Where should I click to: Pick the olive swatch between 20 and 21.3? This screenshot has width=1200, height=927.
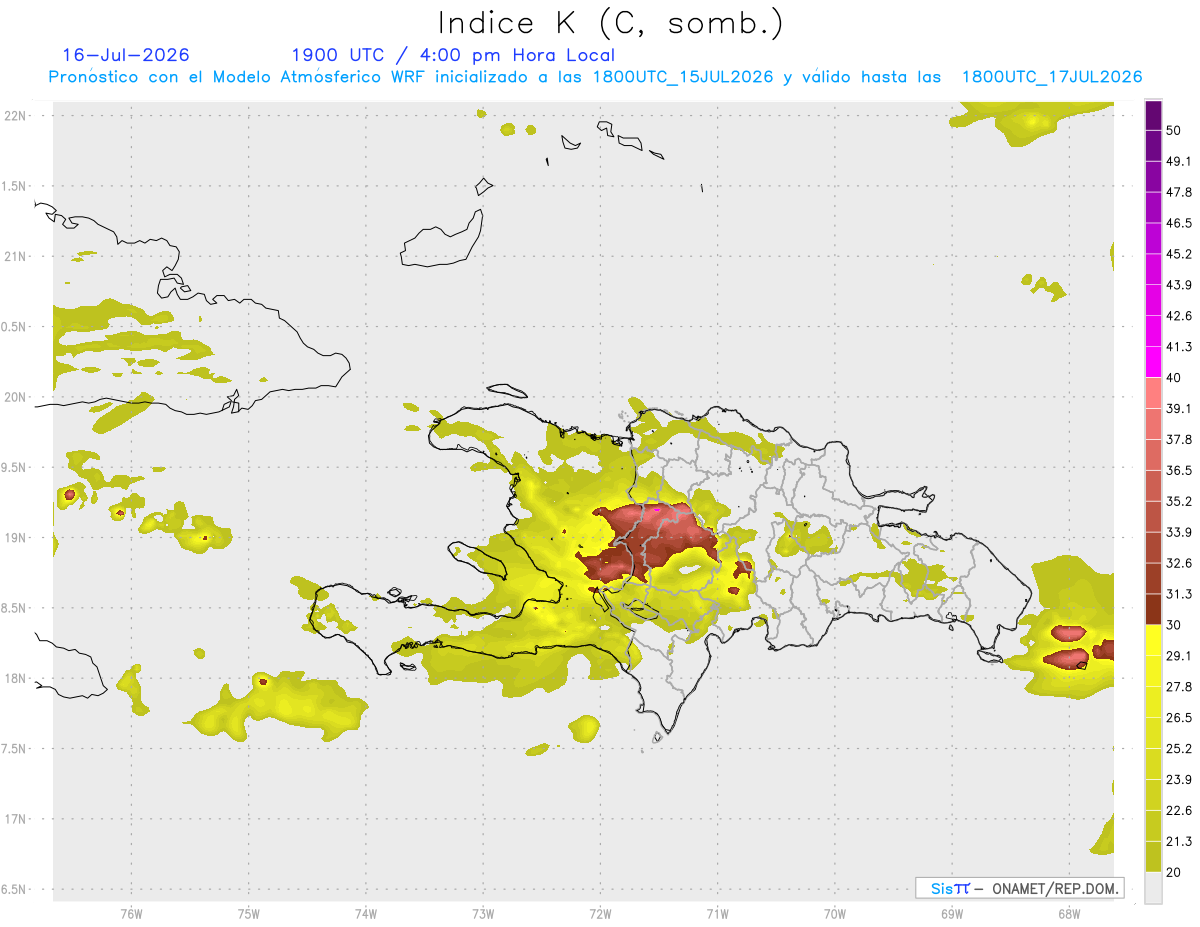[x=1153, y=856]
